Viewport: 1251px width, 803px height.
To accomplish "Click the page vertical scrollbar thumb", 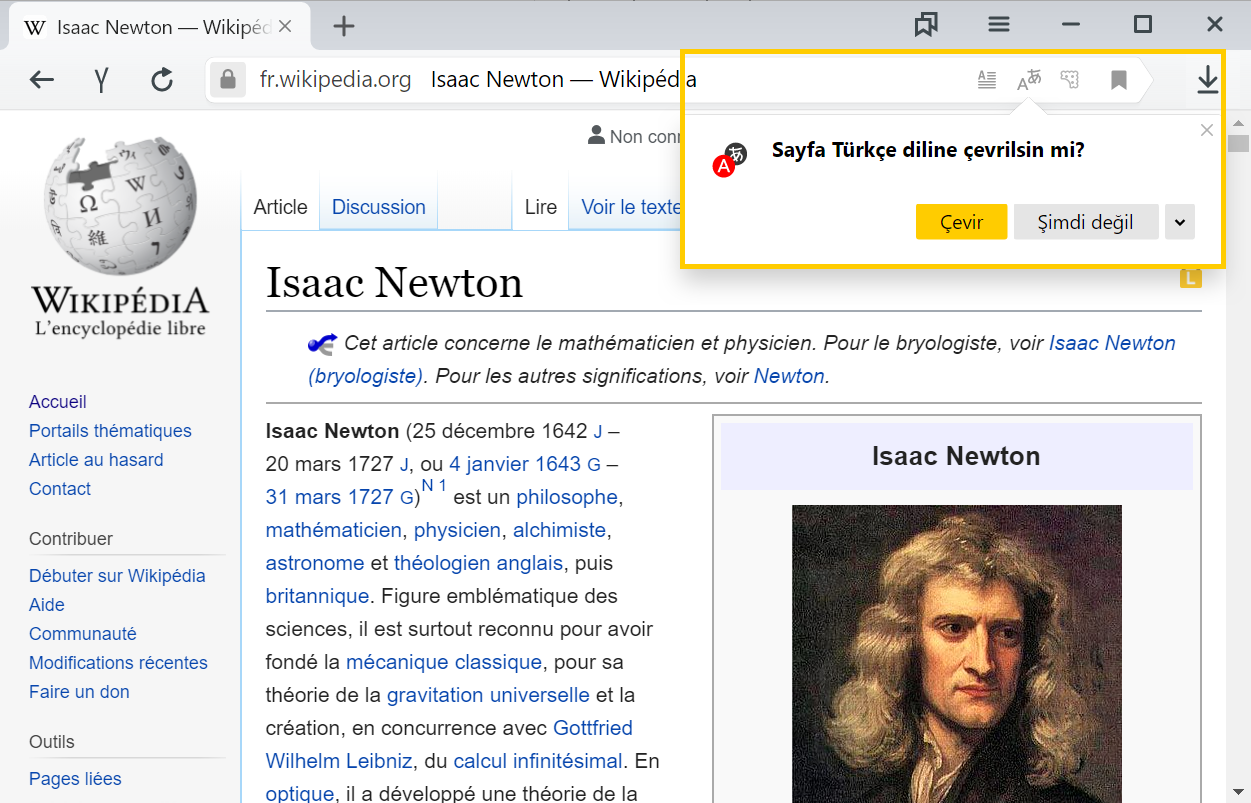I will 1239,142.
